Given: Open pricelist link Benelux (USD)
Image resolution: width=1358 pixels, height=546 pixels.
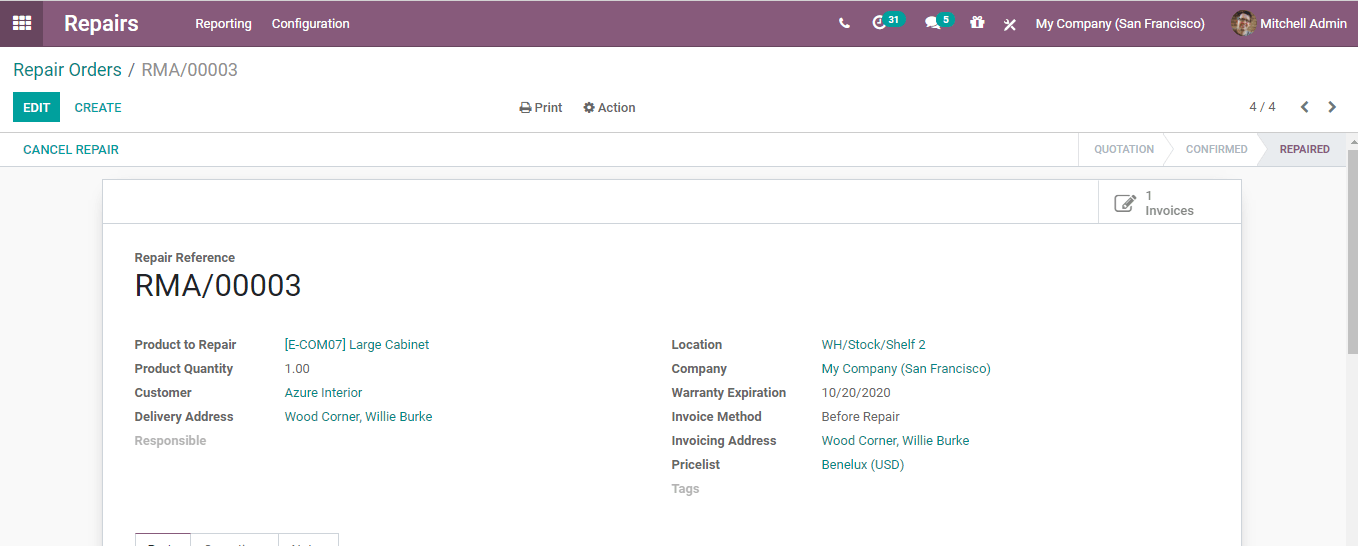Looking at the screenshot, I should (863, 464).
